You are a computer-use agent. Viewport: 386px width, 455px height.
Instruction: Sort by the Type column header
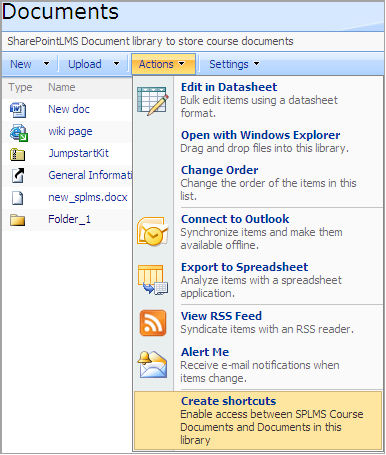tap(20, 87)
